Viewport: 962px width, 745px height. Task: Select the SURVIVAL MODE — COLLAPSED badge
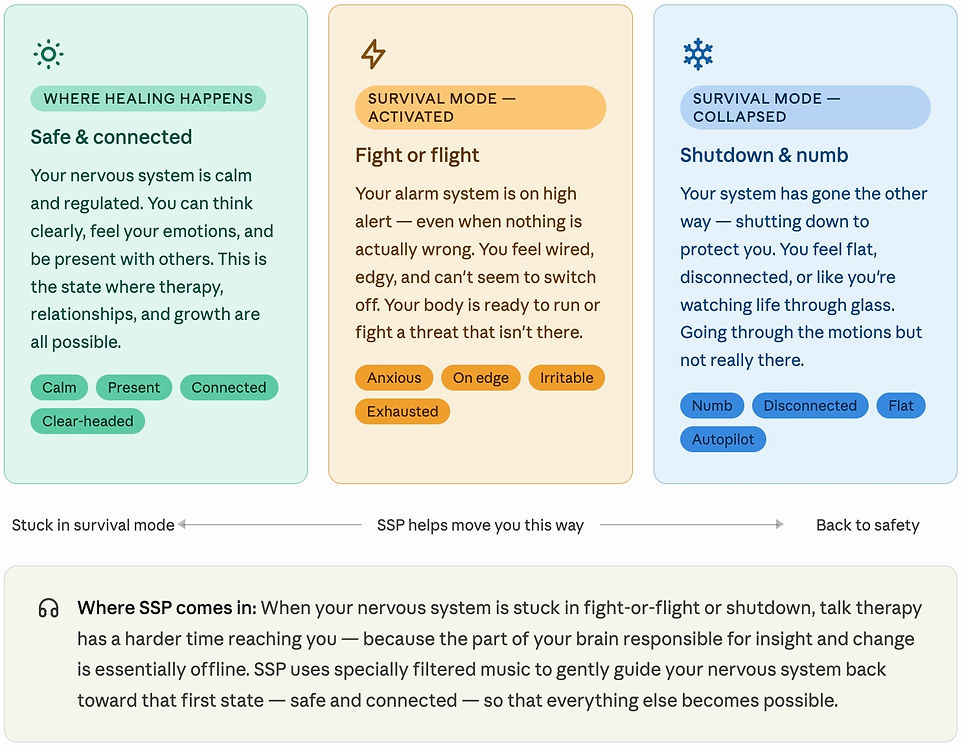click(805, 107)
